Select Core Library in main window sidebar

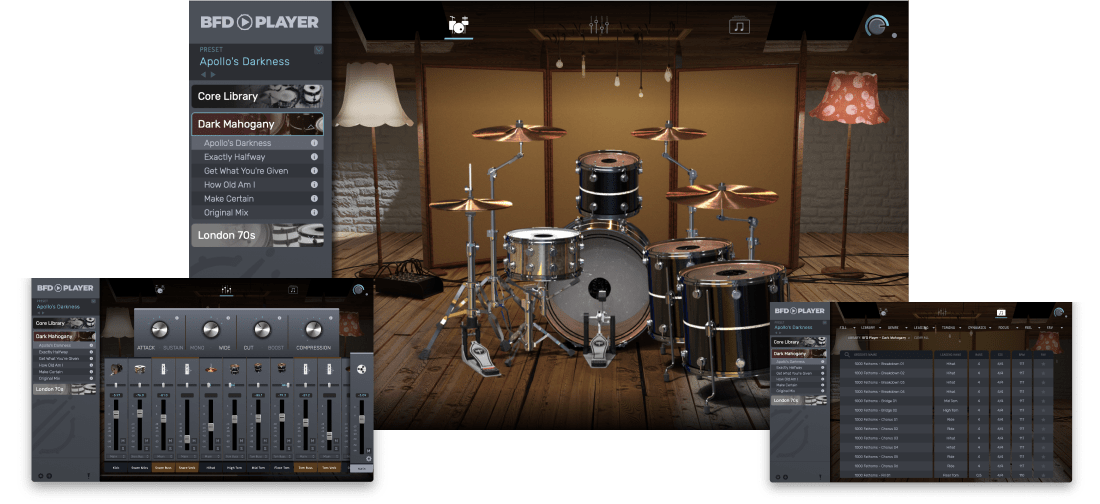[x=257, y=96]
